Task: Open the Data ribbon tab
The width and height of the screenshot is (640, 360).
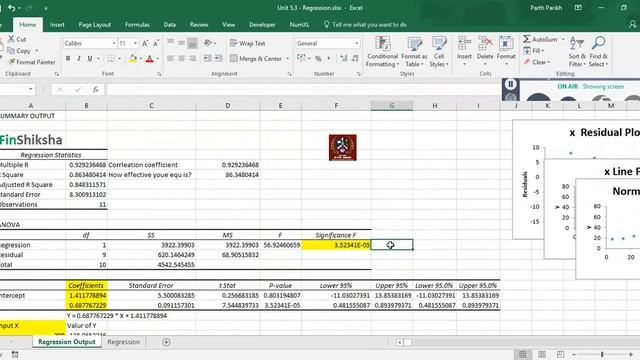Action: pyautogui.click(x=169, y=24)
